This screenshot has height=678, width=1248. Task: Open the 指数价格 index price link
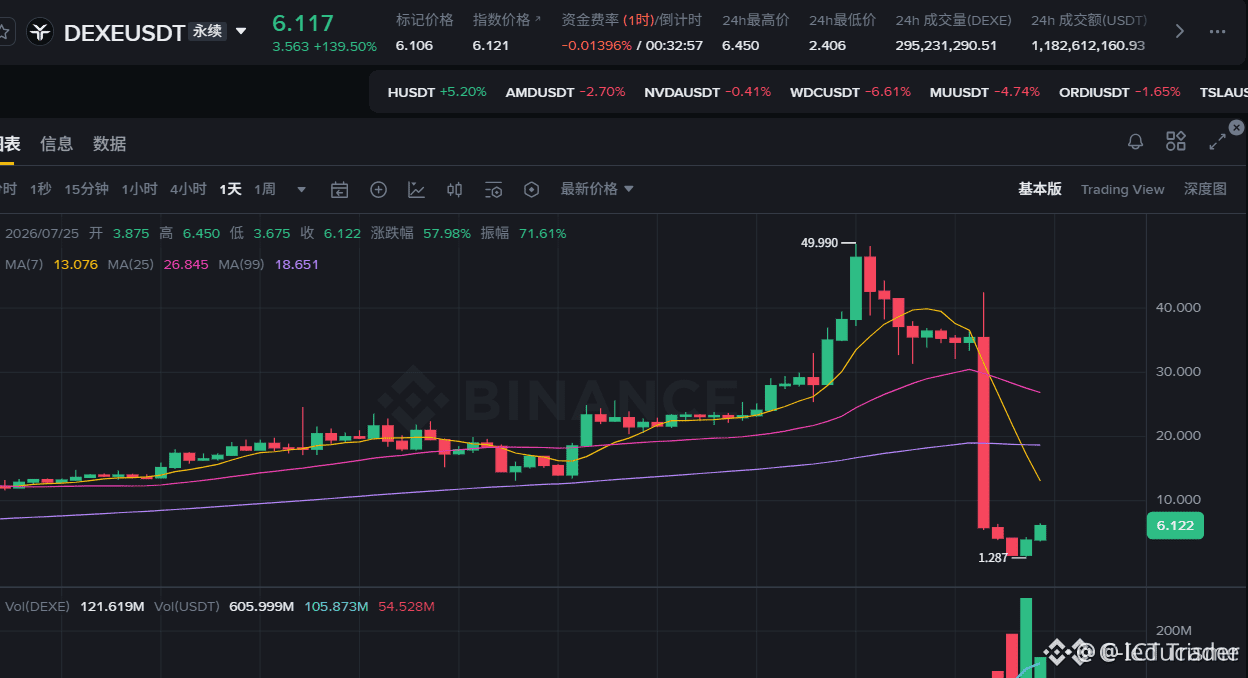[505, 20]
